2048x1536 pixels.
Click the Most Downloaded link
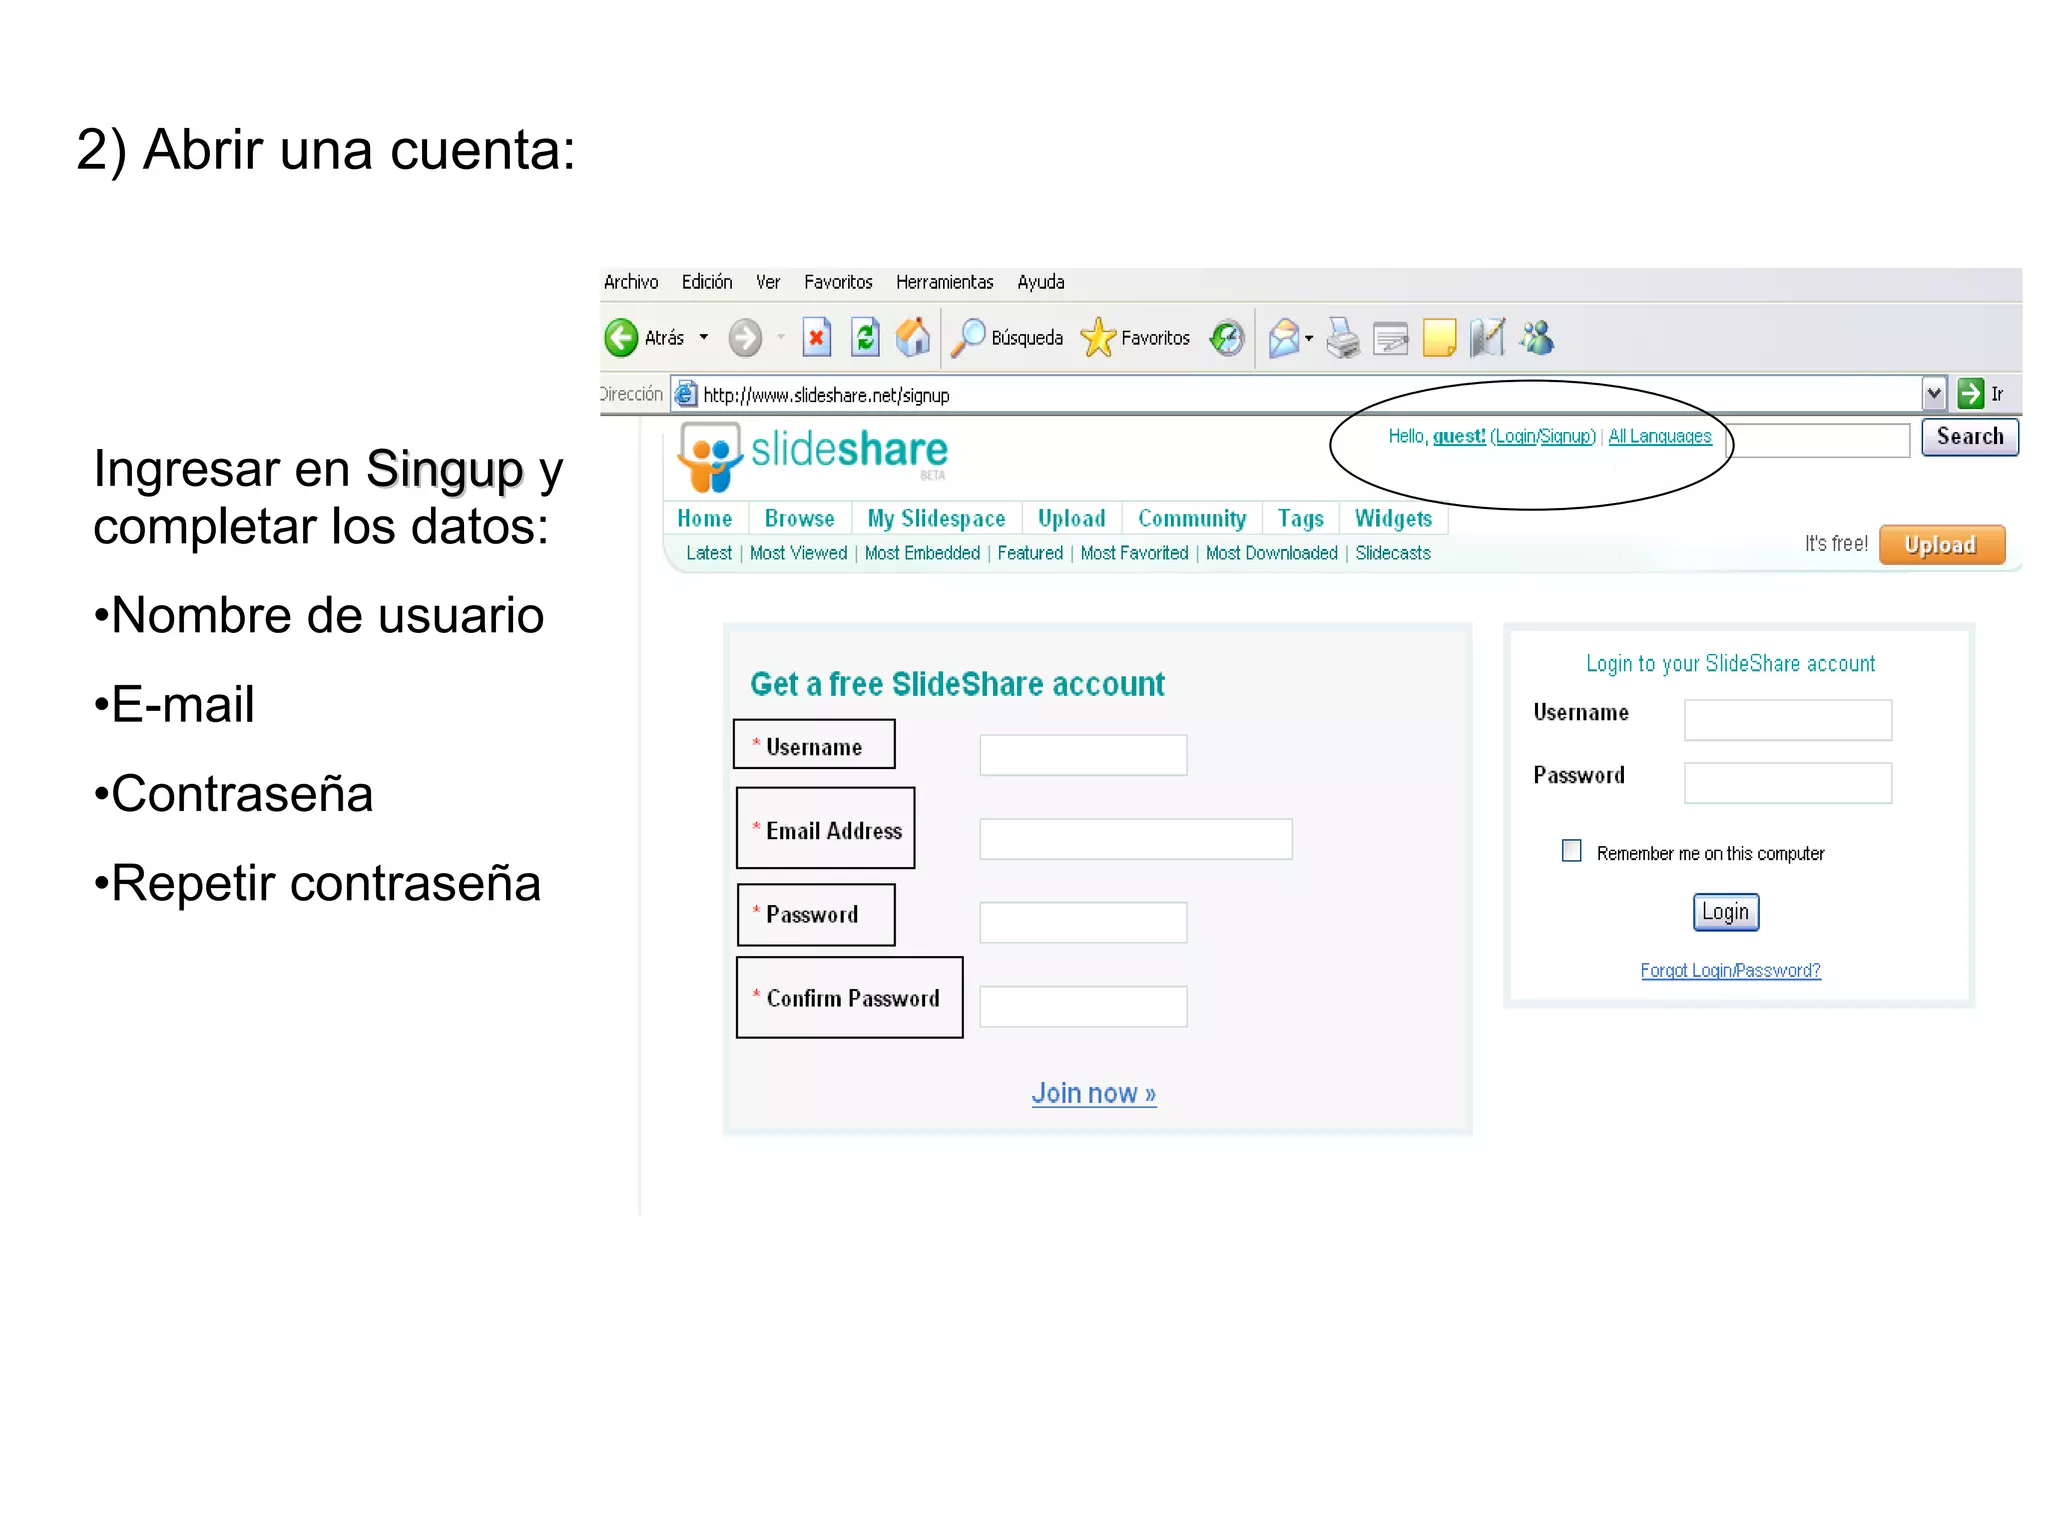[x=1271, y=553]
